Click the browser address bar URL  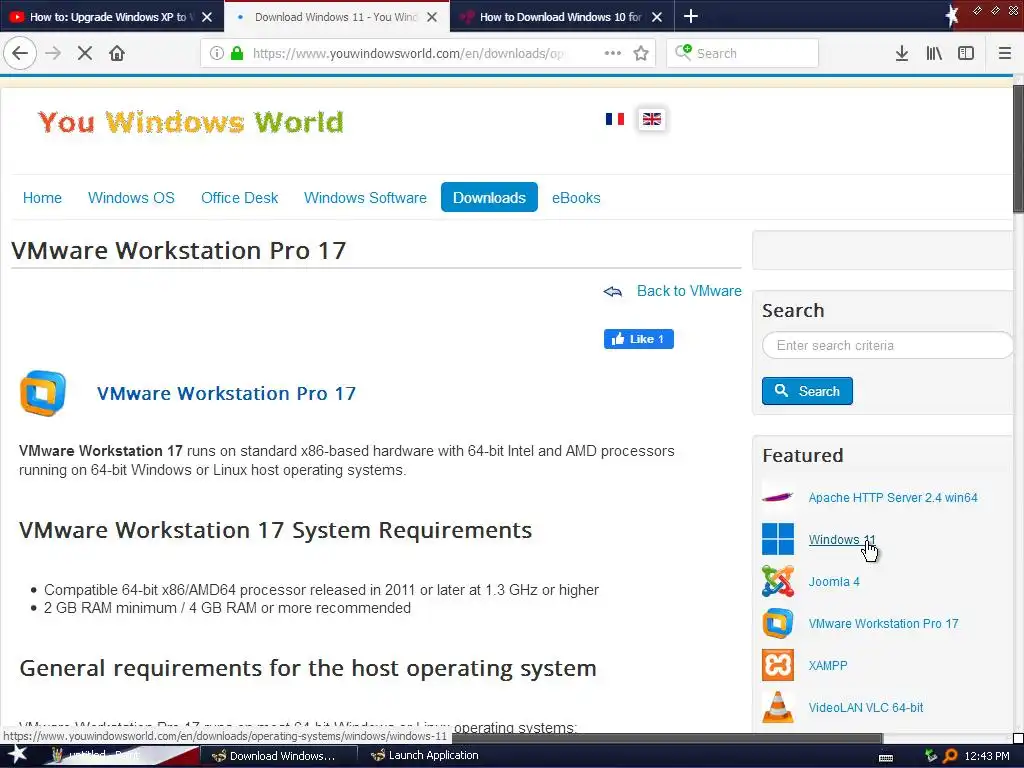point(408,54)
